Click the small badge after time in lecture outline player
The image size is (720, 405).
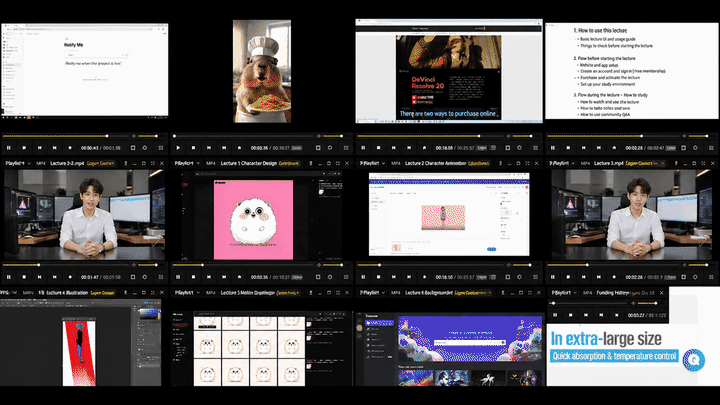pyautogui.click(x=671, y=148)
